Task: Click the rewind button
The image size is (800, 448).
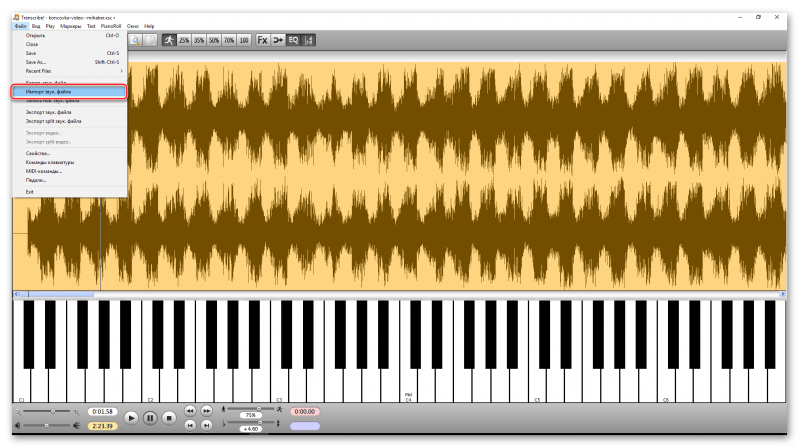Action: [190, 411]
